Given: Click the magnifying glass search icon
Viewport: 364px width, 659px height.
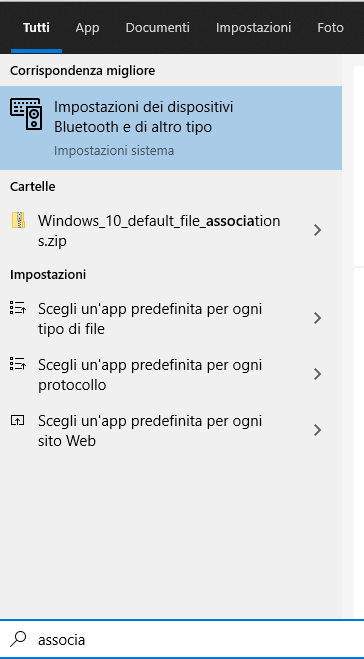Looking at the screenshot, I should [x=18, y=639].
